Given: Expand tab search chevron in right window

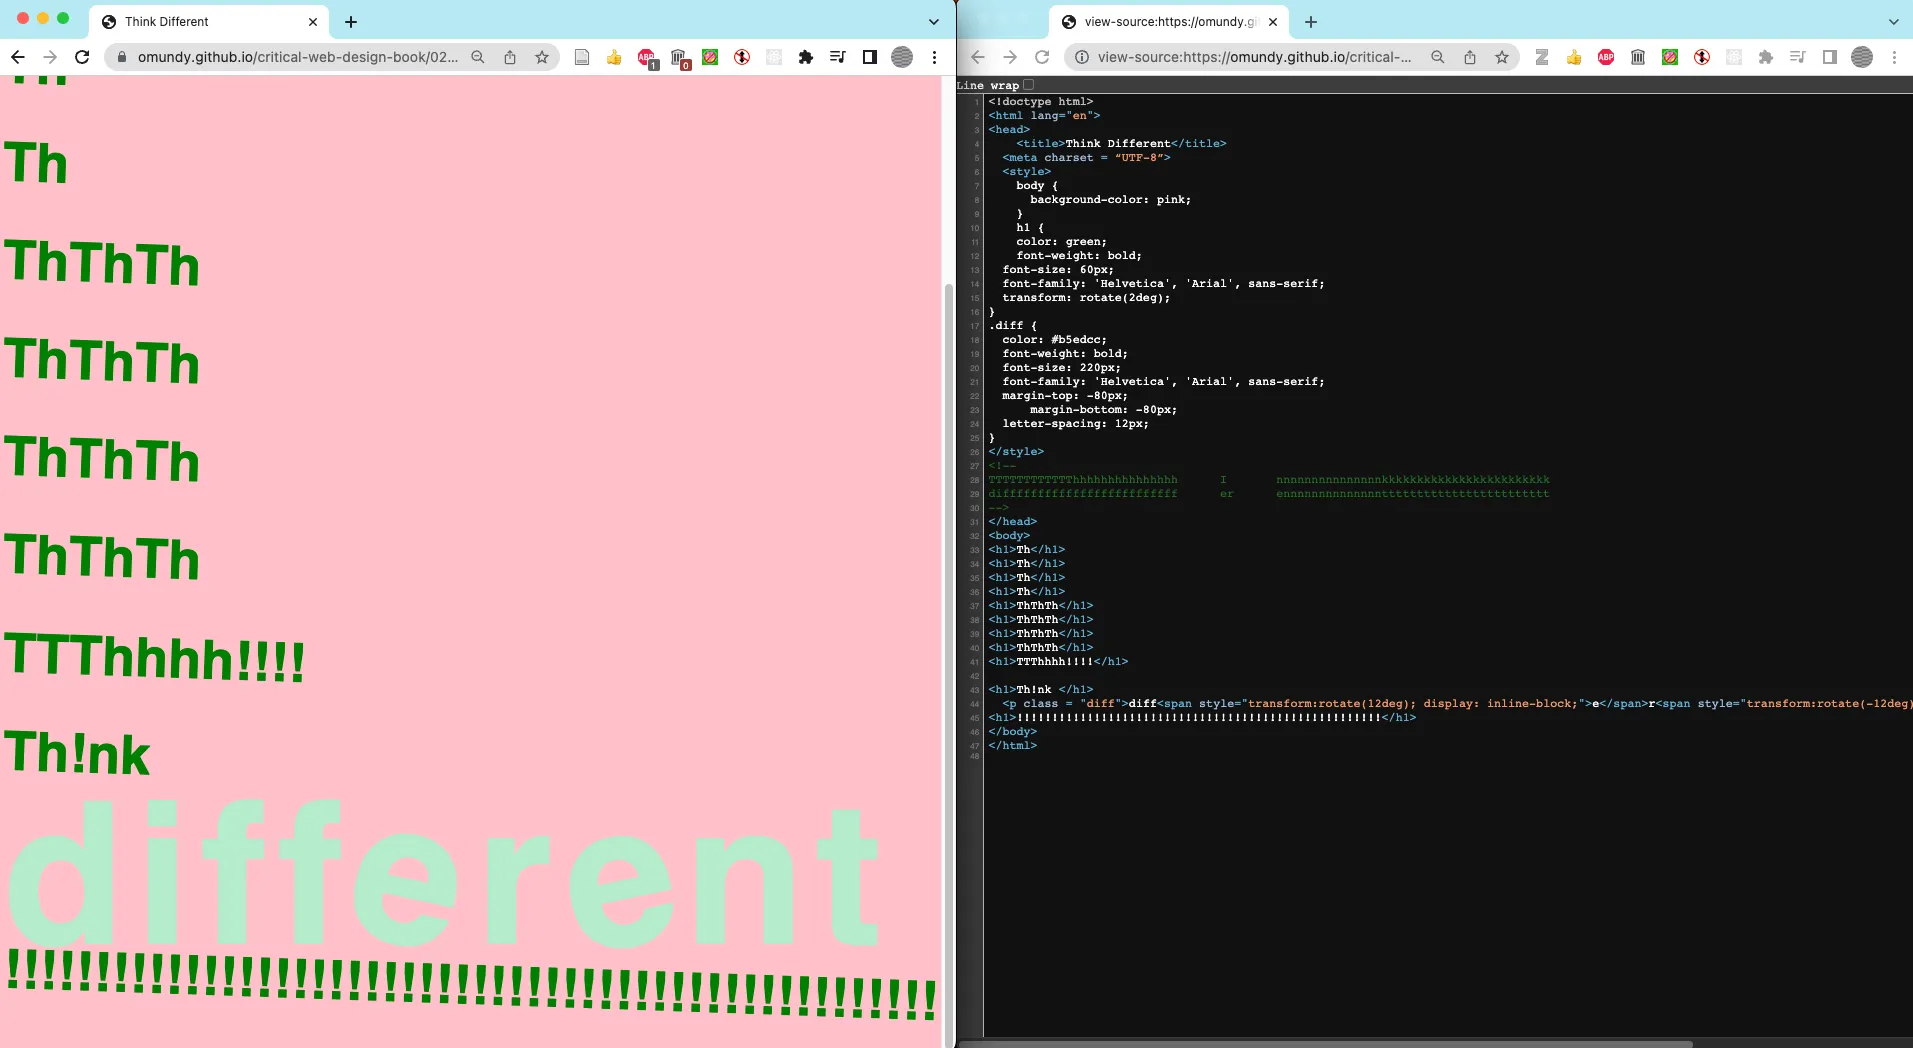Looking at the screenshot, I should [1893, 21].
